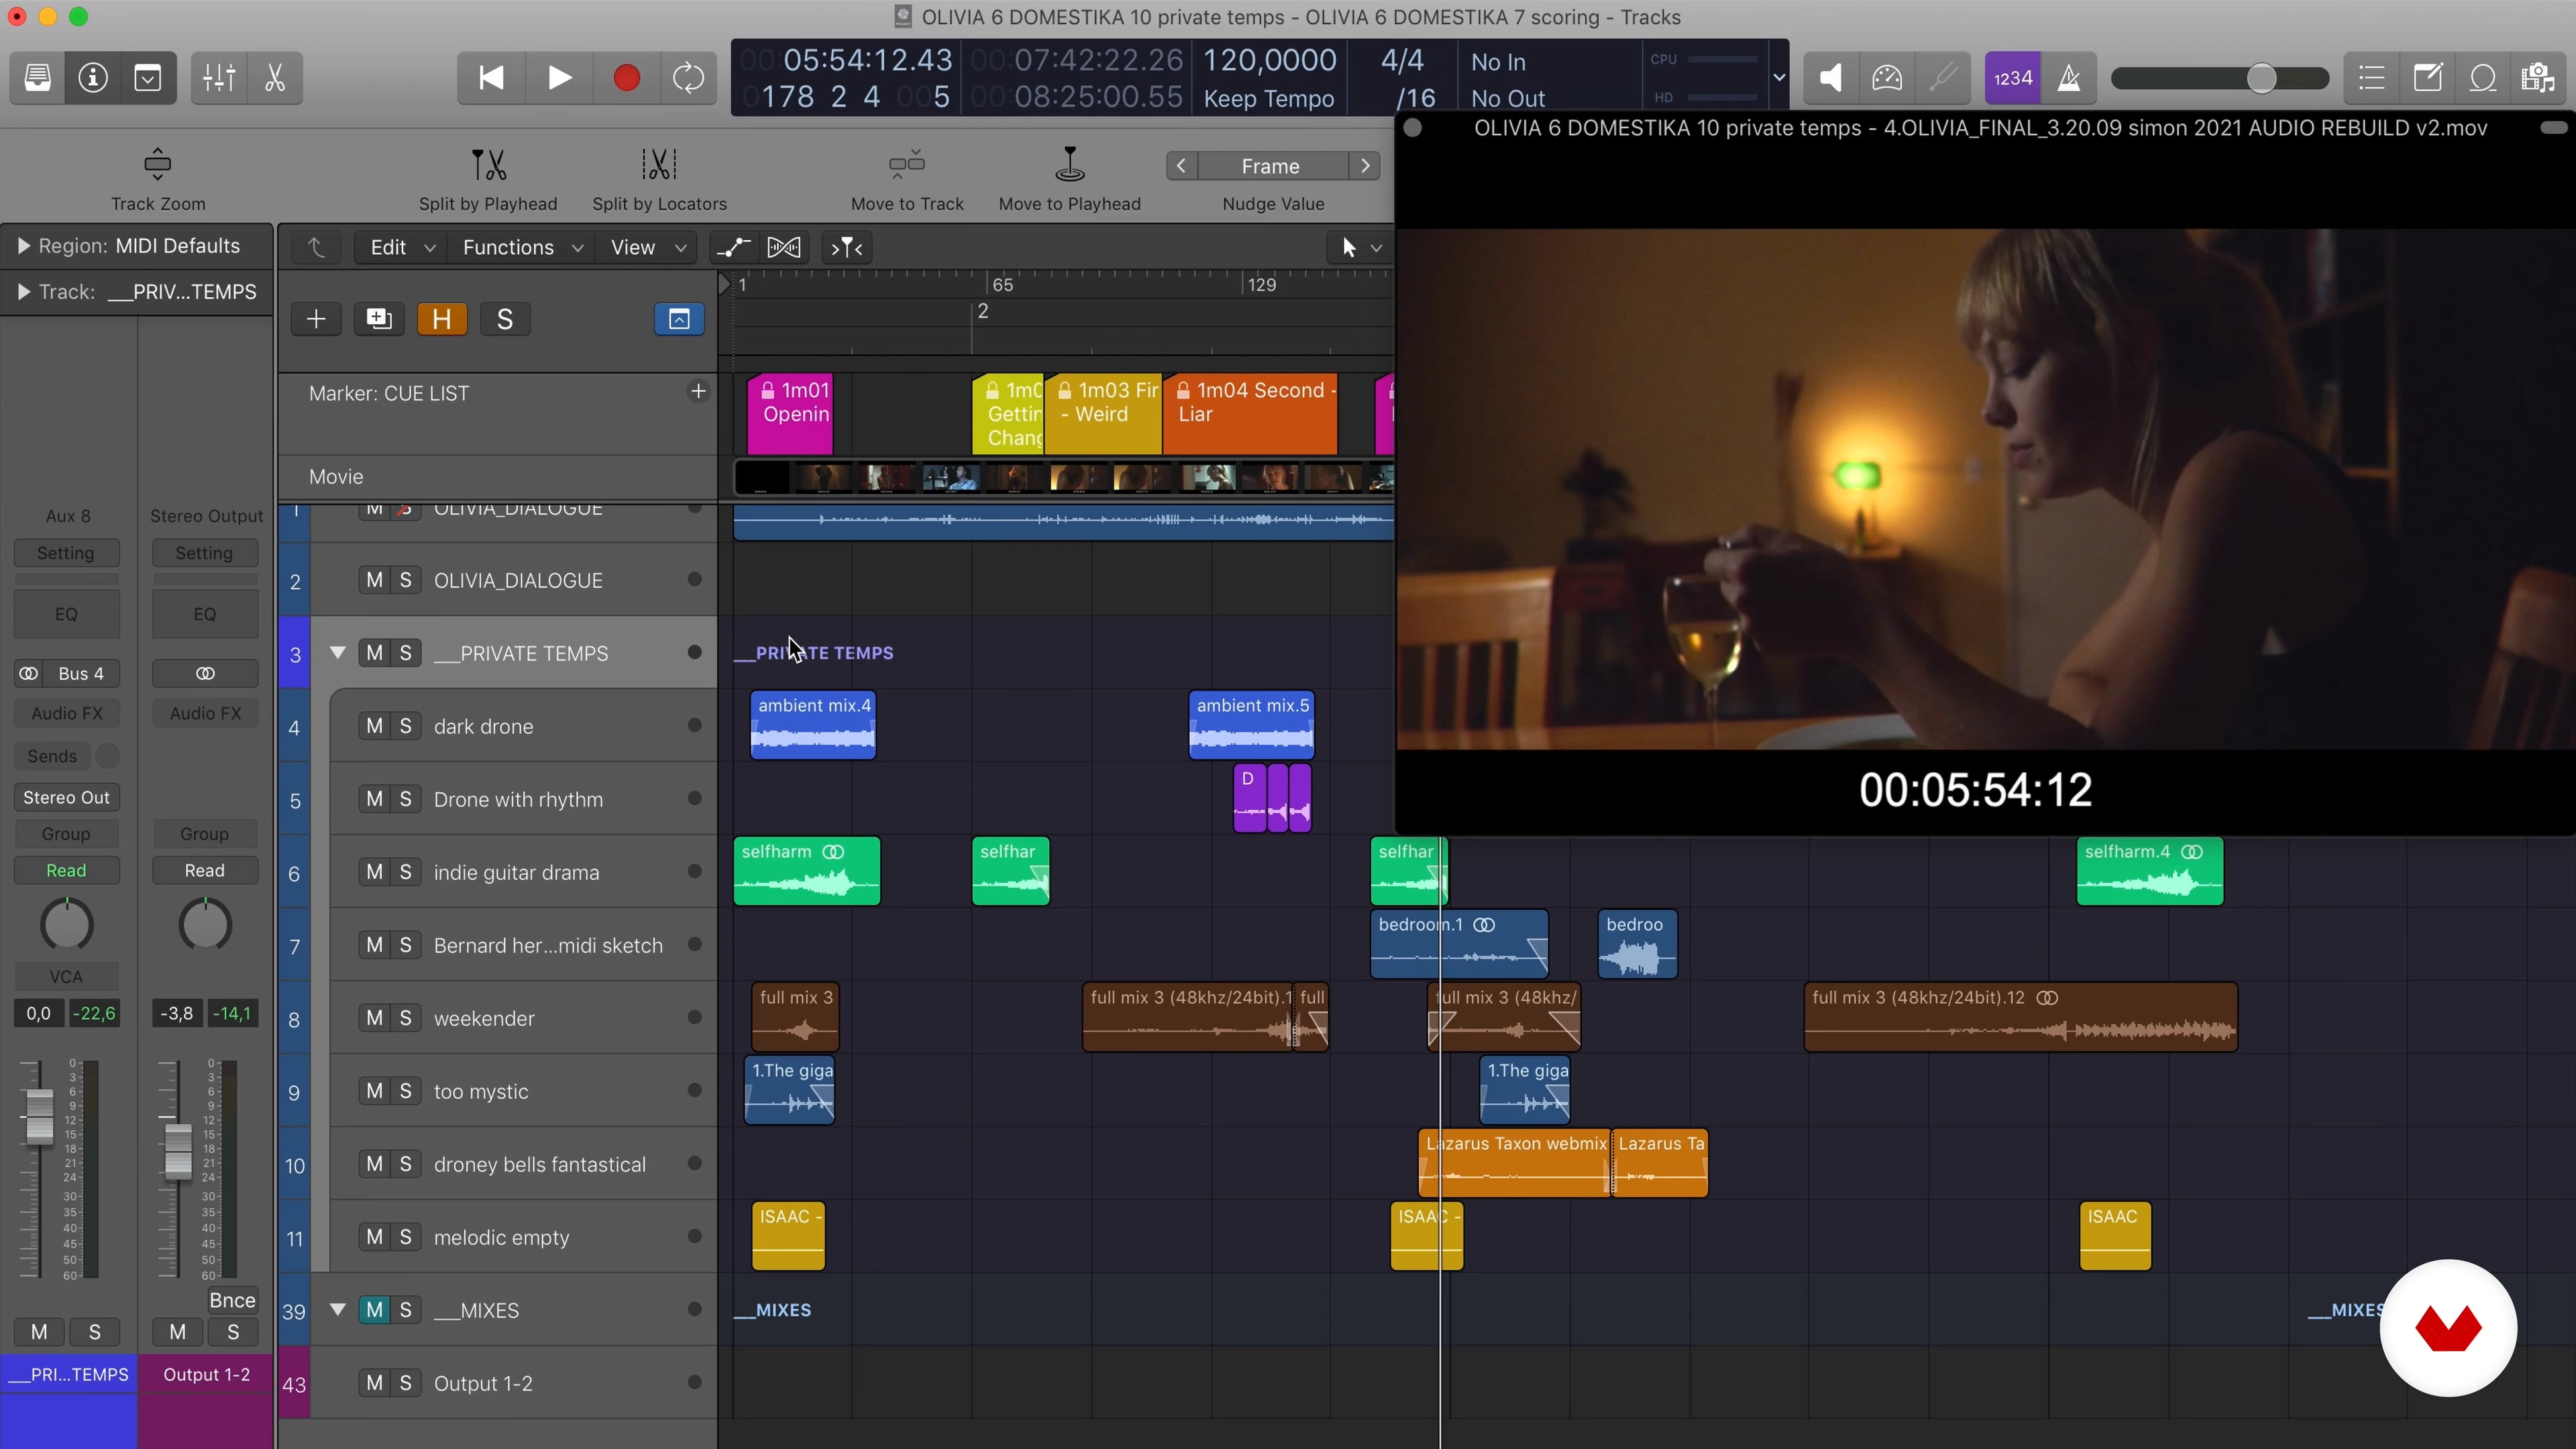Click Split by Playhead tool

tap(488, 165)
